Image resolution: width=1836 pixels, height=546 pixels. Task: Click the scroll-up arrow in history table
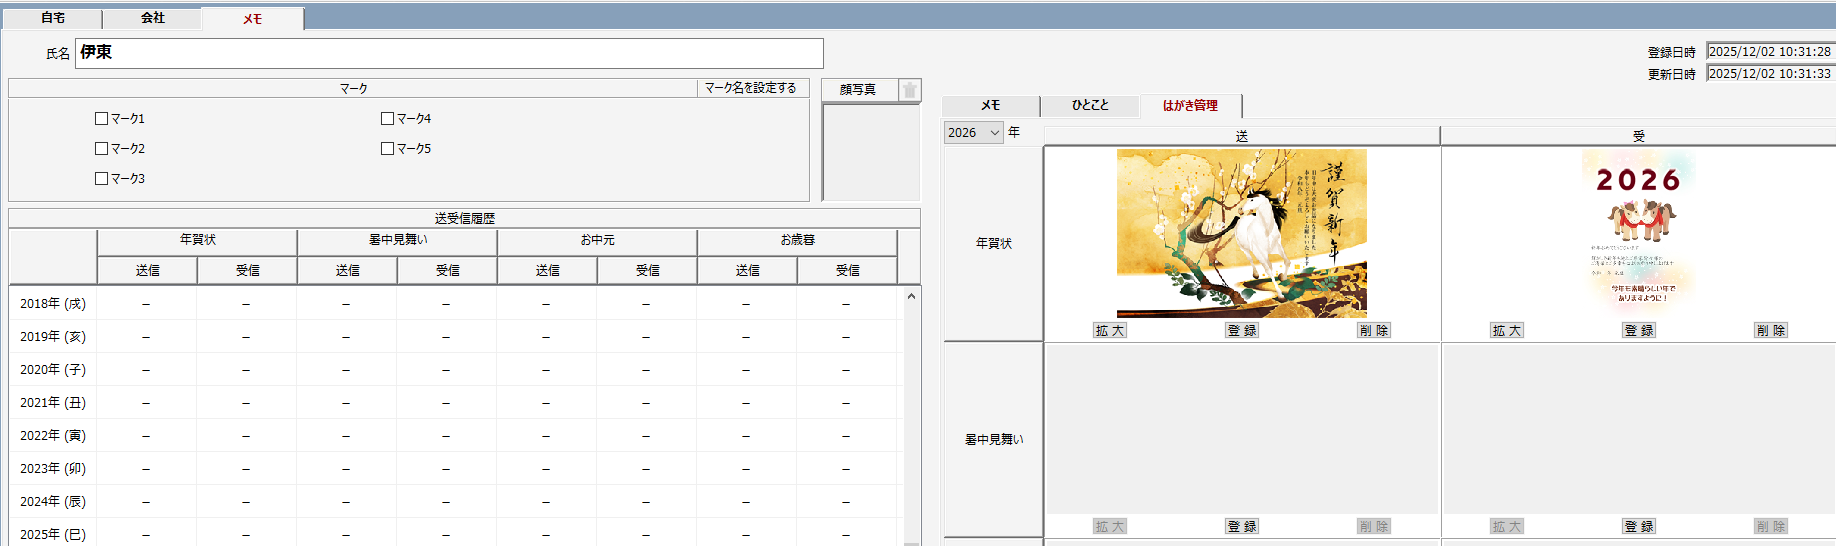pyautogui.click(x=911, y=296)
